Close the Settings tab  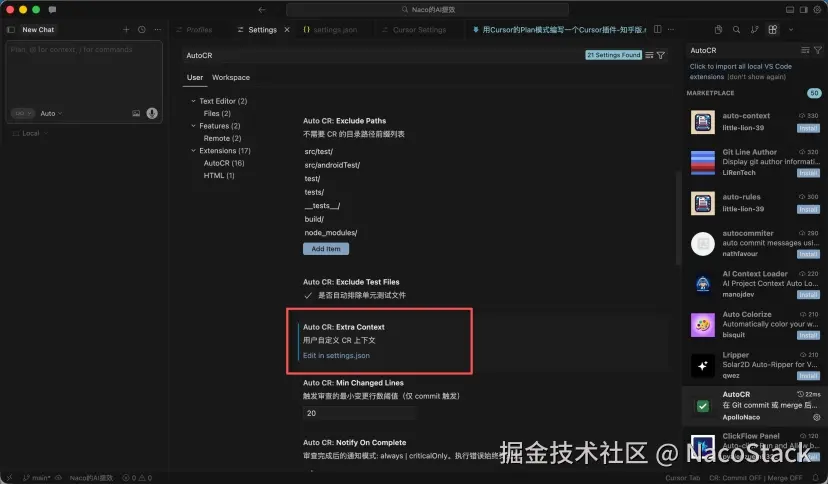tap(287, 30)
